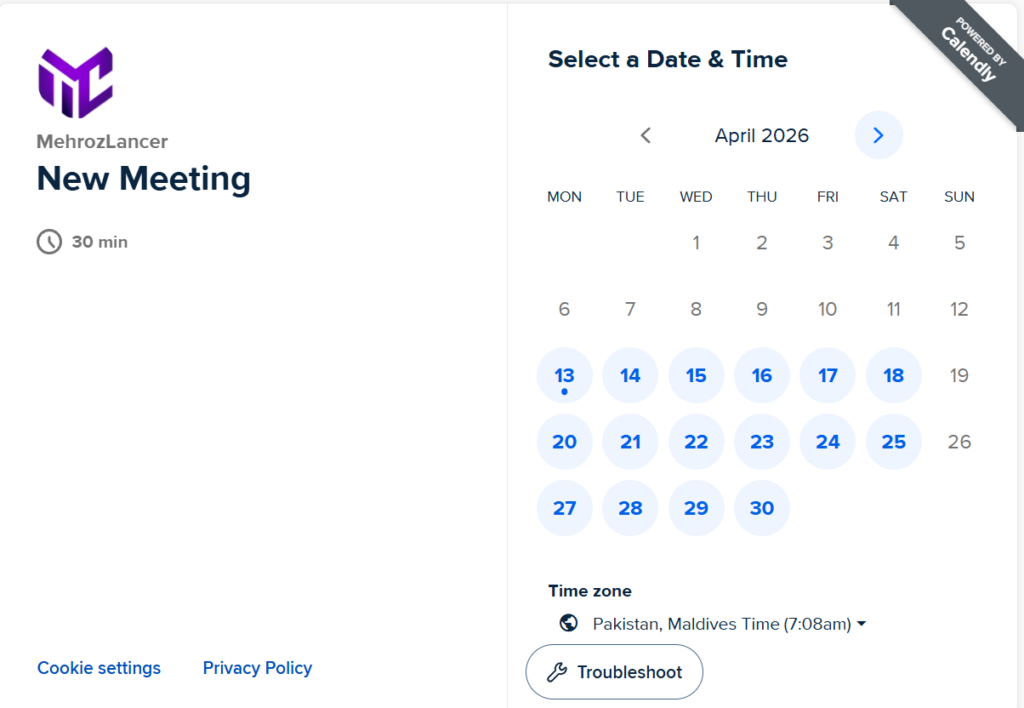Viewport: 1024px width, 708px height.
Task: Choose April 25 on the calendar
Action: (x=893, y=442)
